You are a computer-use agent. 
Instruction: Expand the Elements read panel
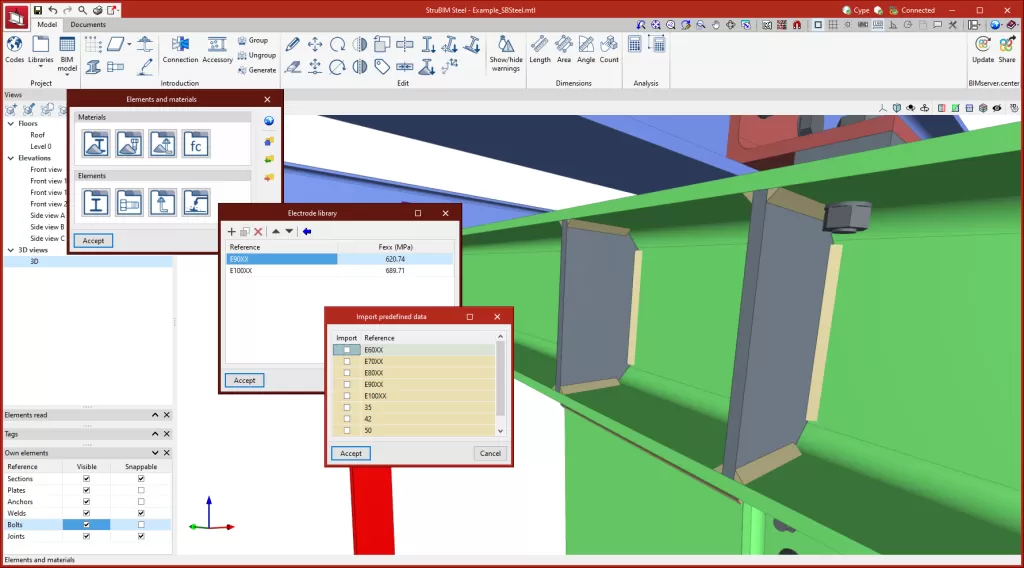(x=155, y=415)
